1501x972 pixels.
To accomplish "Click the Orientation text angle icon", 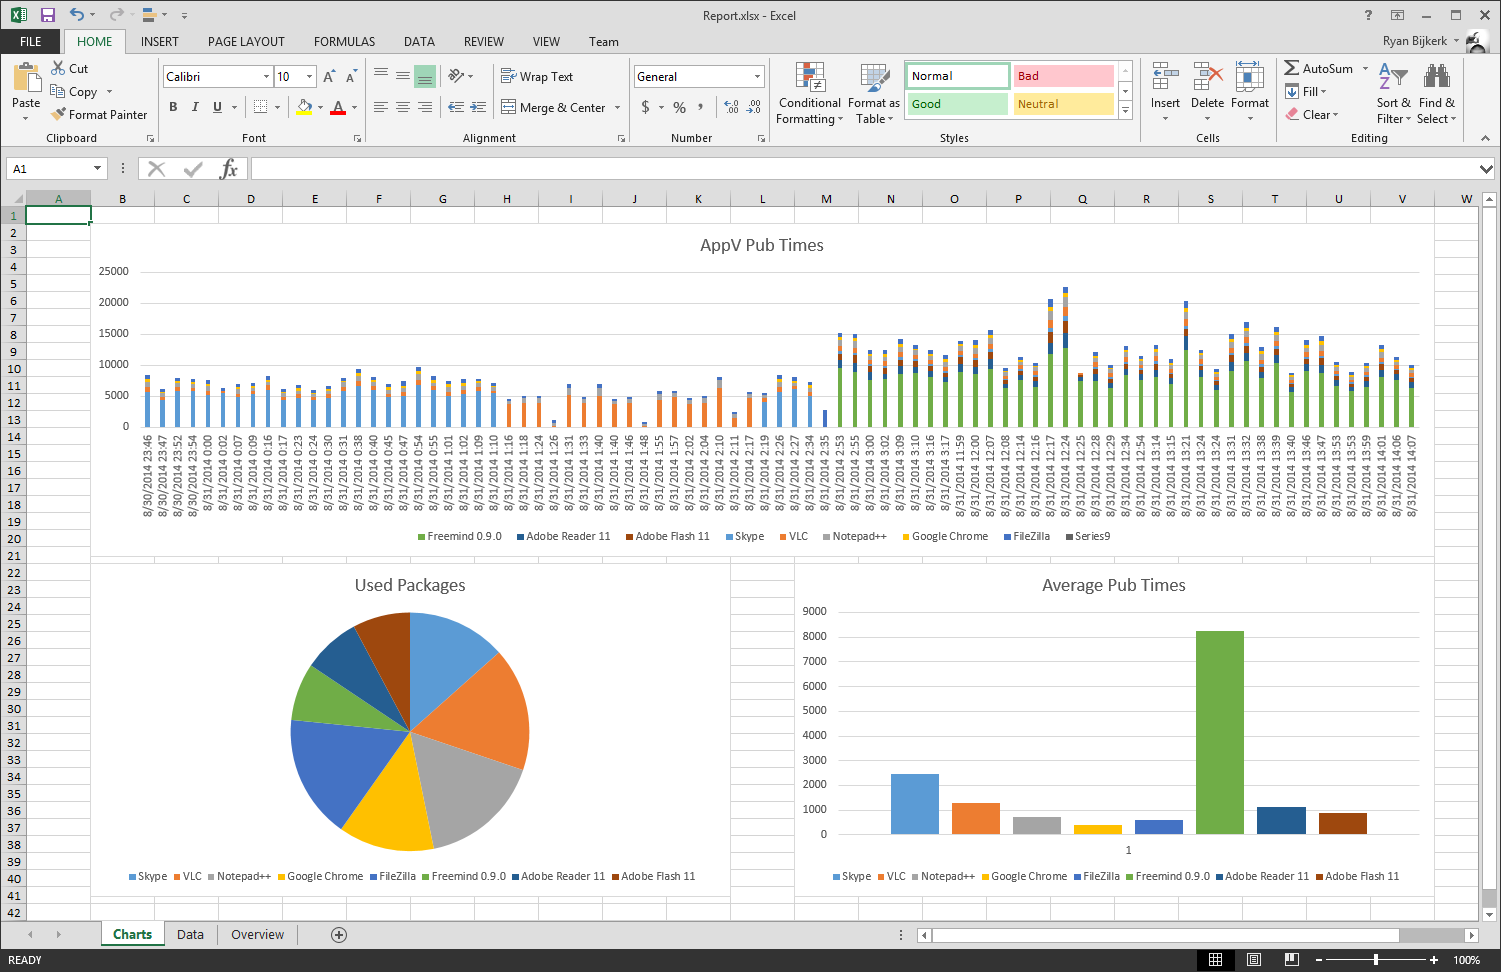I will coord(456,76).
